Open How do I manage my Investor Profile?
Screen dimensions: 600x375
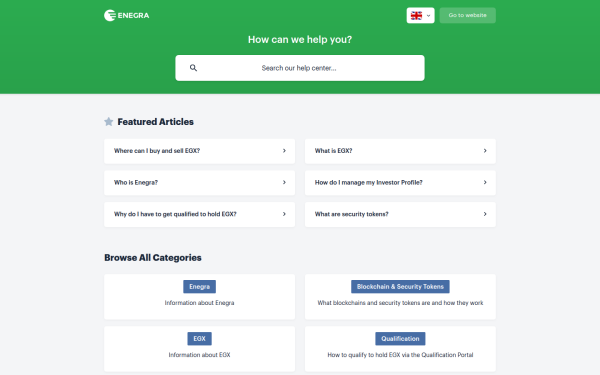click(400, 183)
